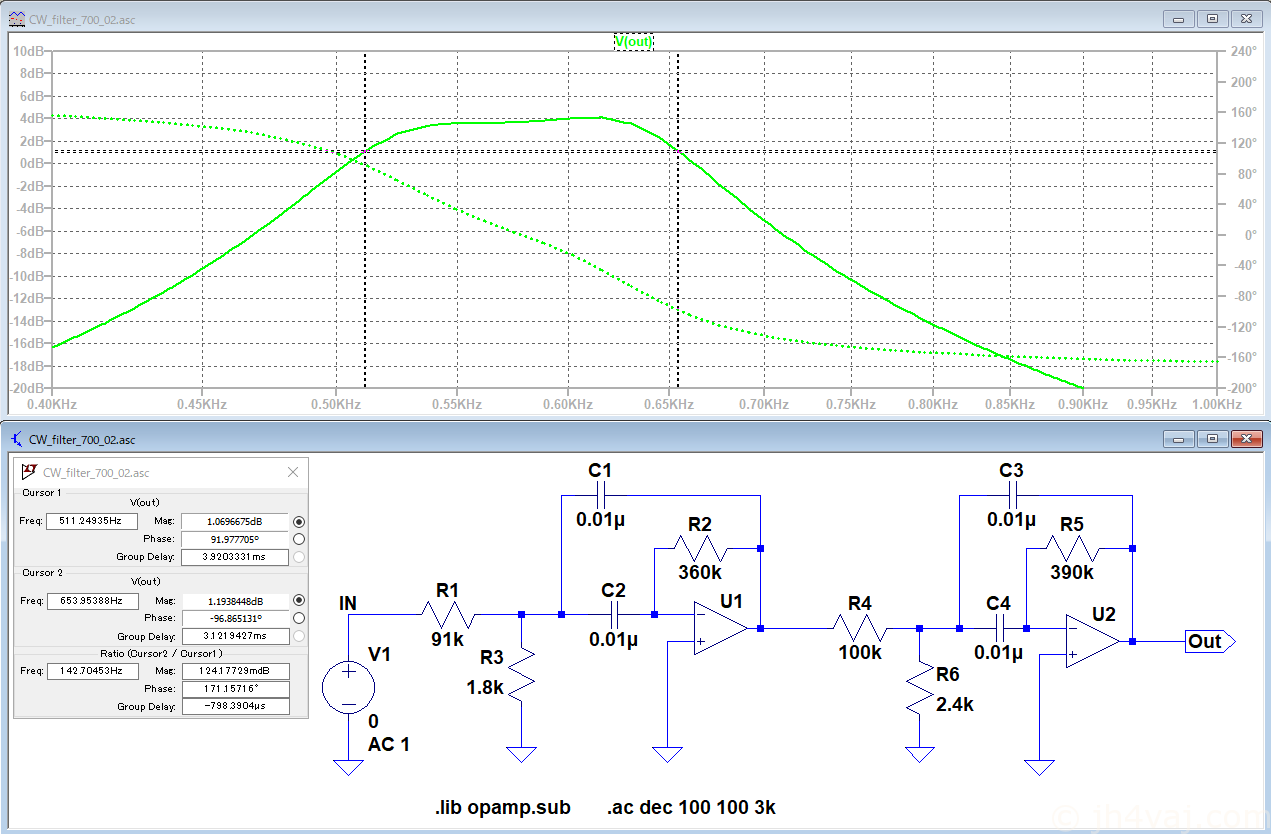The width and height of the screenshot is (1271, 834).
Task: Click R5's value text 390k
Action: (1071, 573)
